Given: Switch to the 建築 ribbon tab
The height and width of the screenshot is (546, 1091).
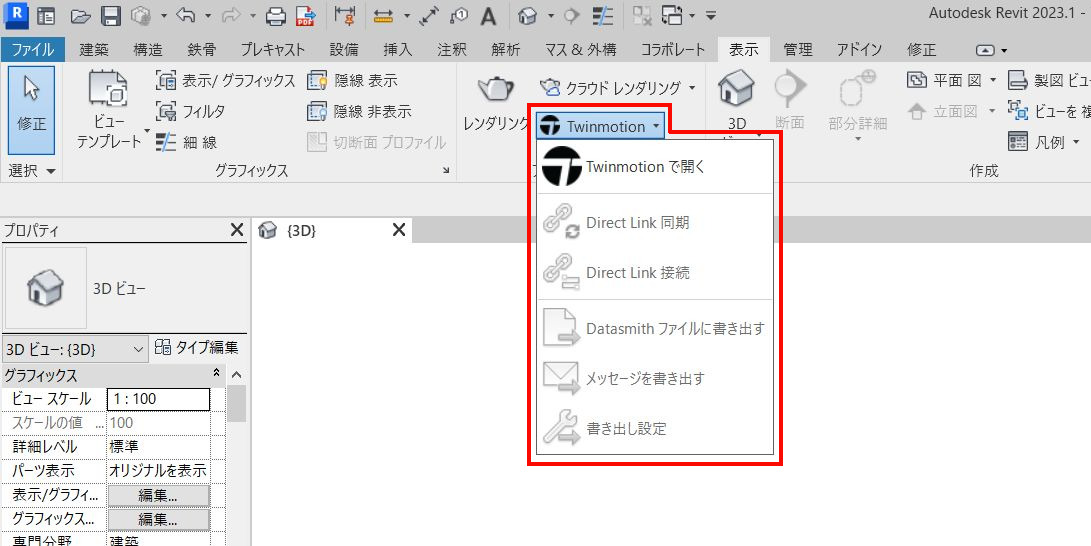Looking at the screenshot, I should tap(94, 49).
